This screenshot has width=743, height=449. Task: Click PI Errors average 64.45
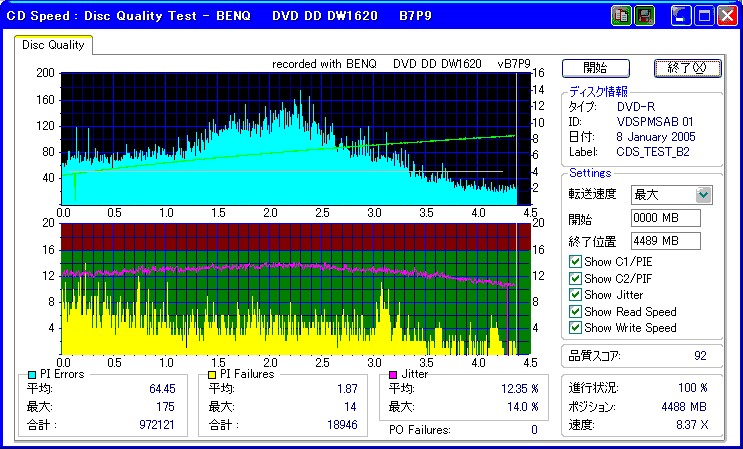click(x=162, y=389)
